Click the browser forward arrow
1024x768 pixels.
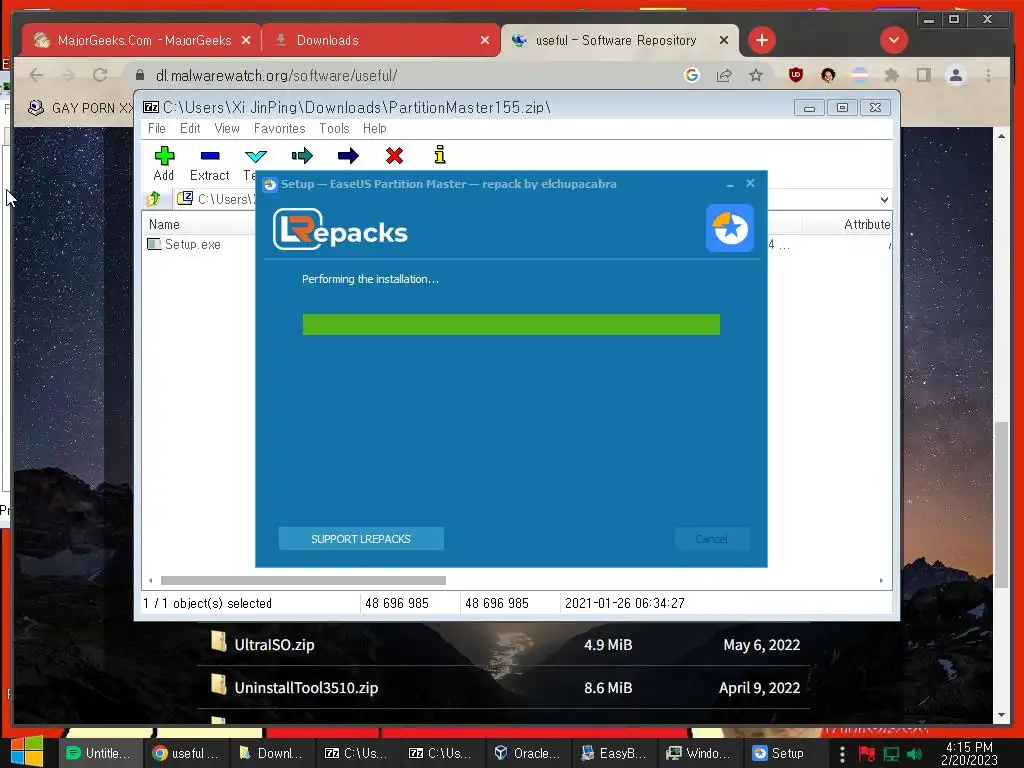pos(68,76)
